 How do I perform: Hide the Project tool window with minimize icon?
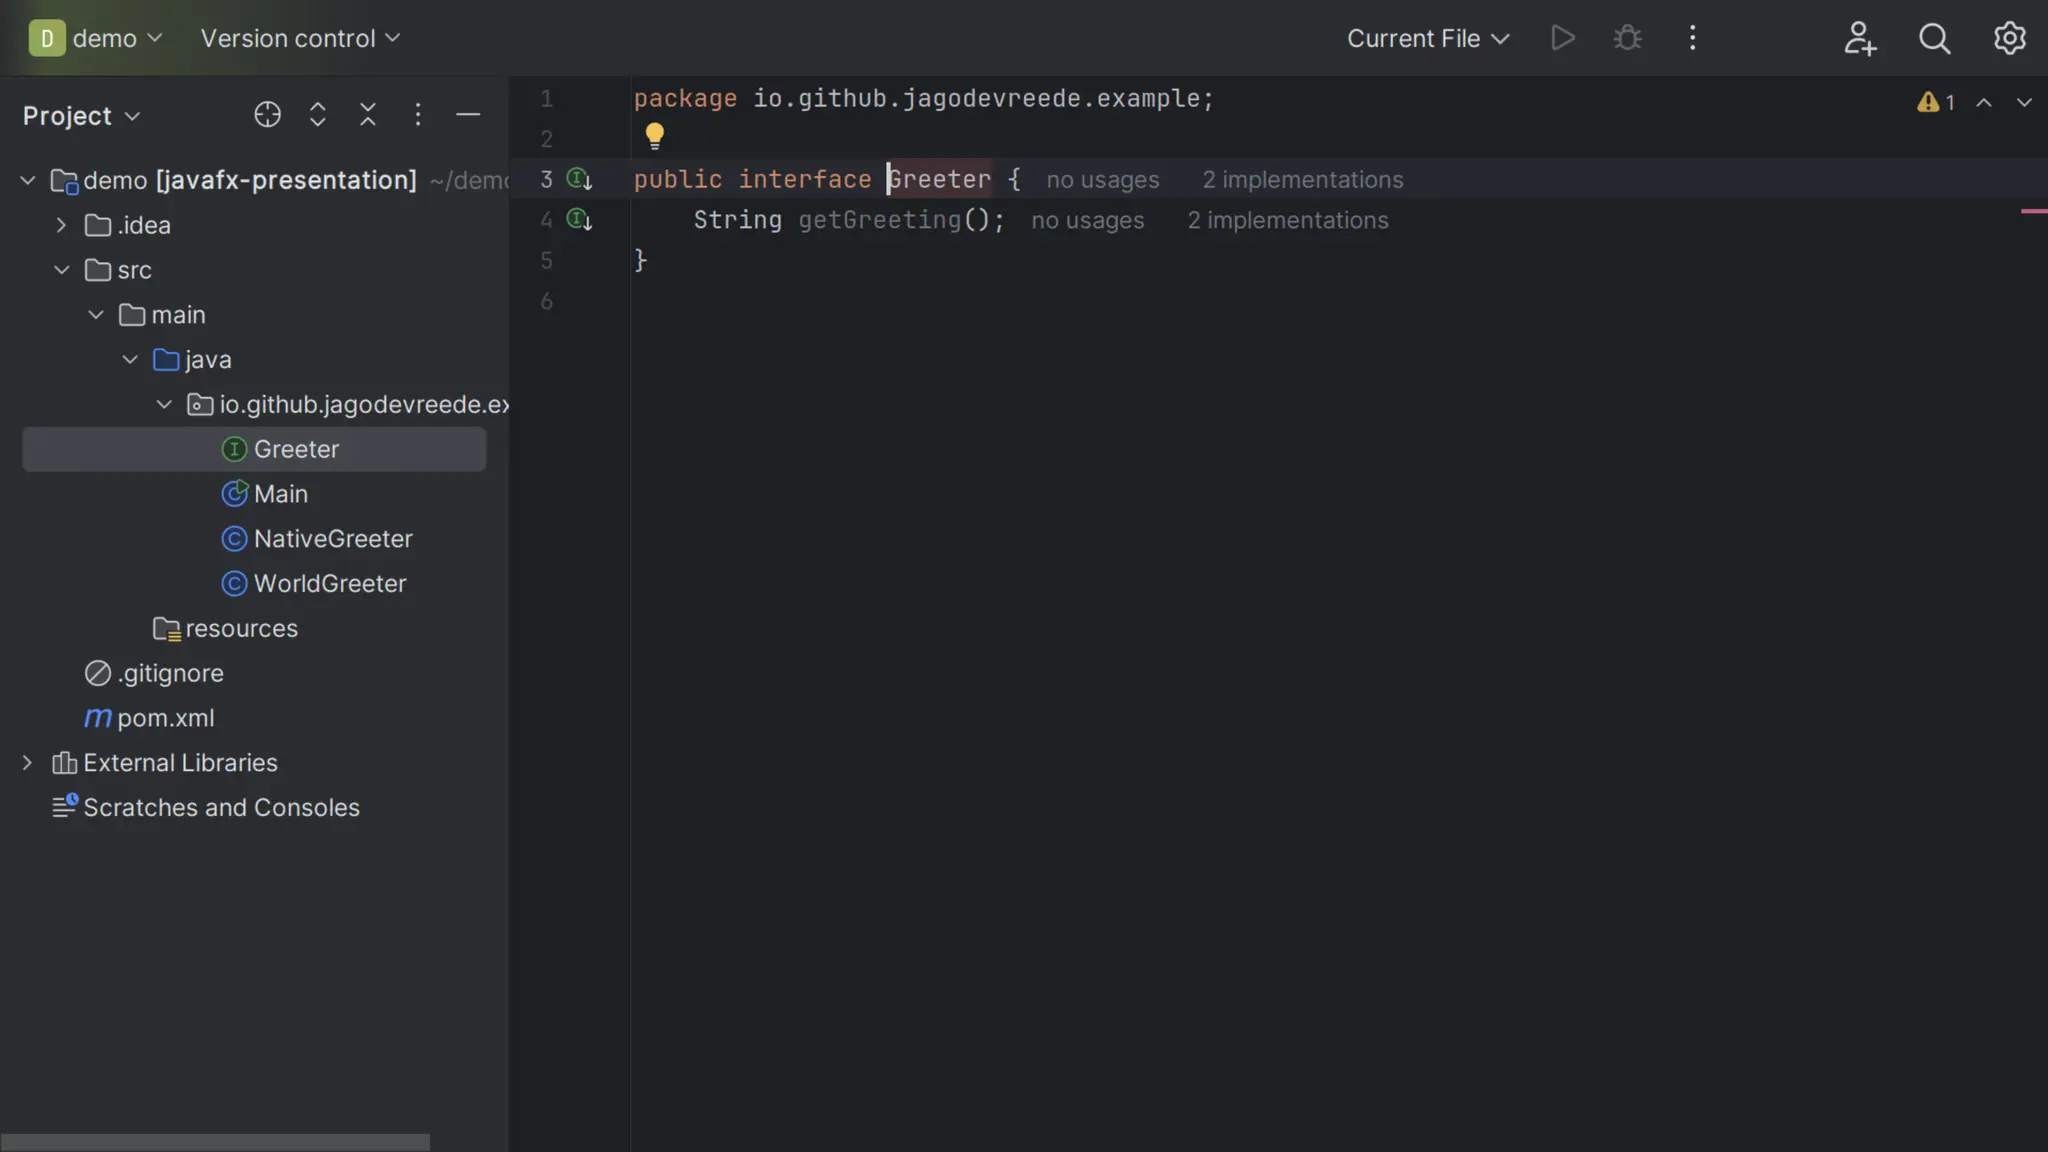click(468, 115)
